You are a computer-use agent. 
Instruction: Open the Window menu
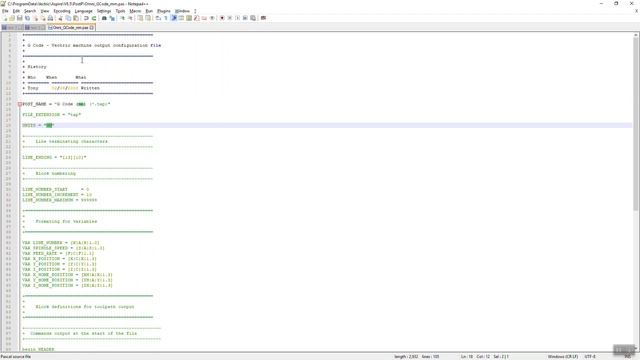pyautogui.click(x=182, y=11)
